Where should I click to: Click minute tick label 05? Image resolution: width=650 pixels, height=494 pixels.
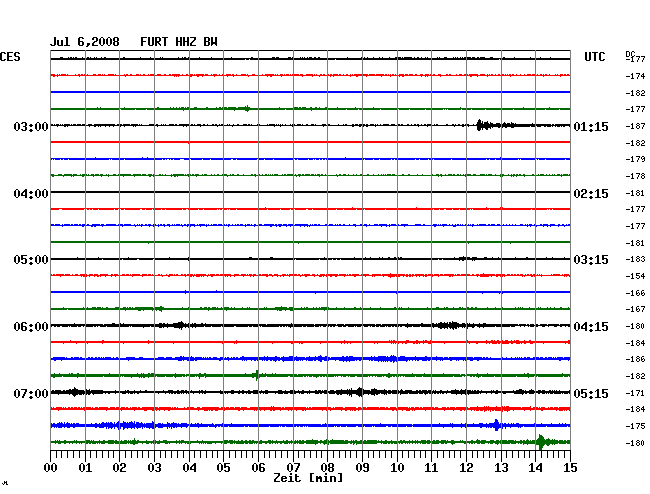coord(223,468)
